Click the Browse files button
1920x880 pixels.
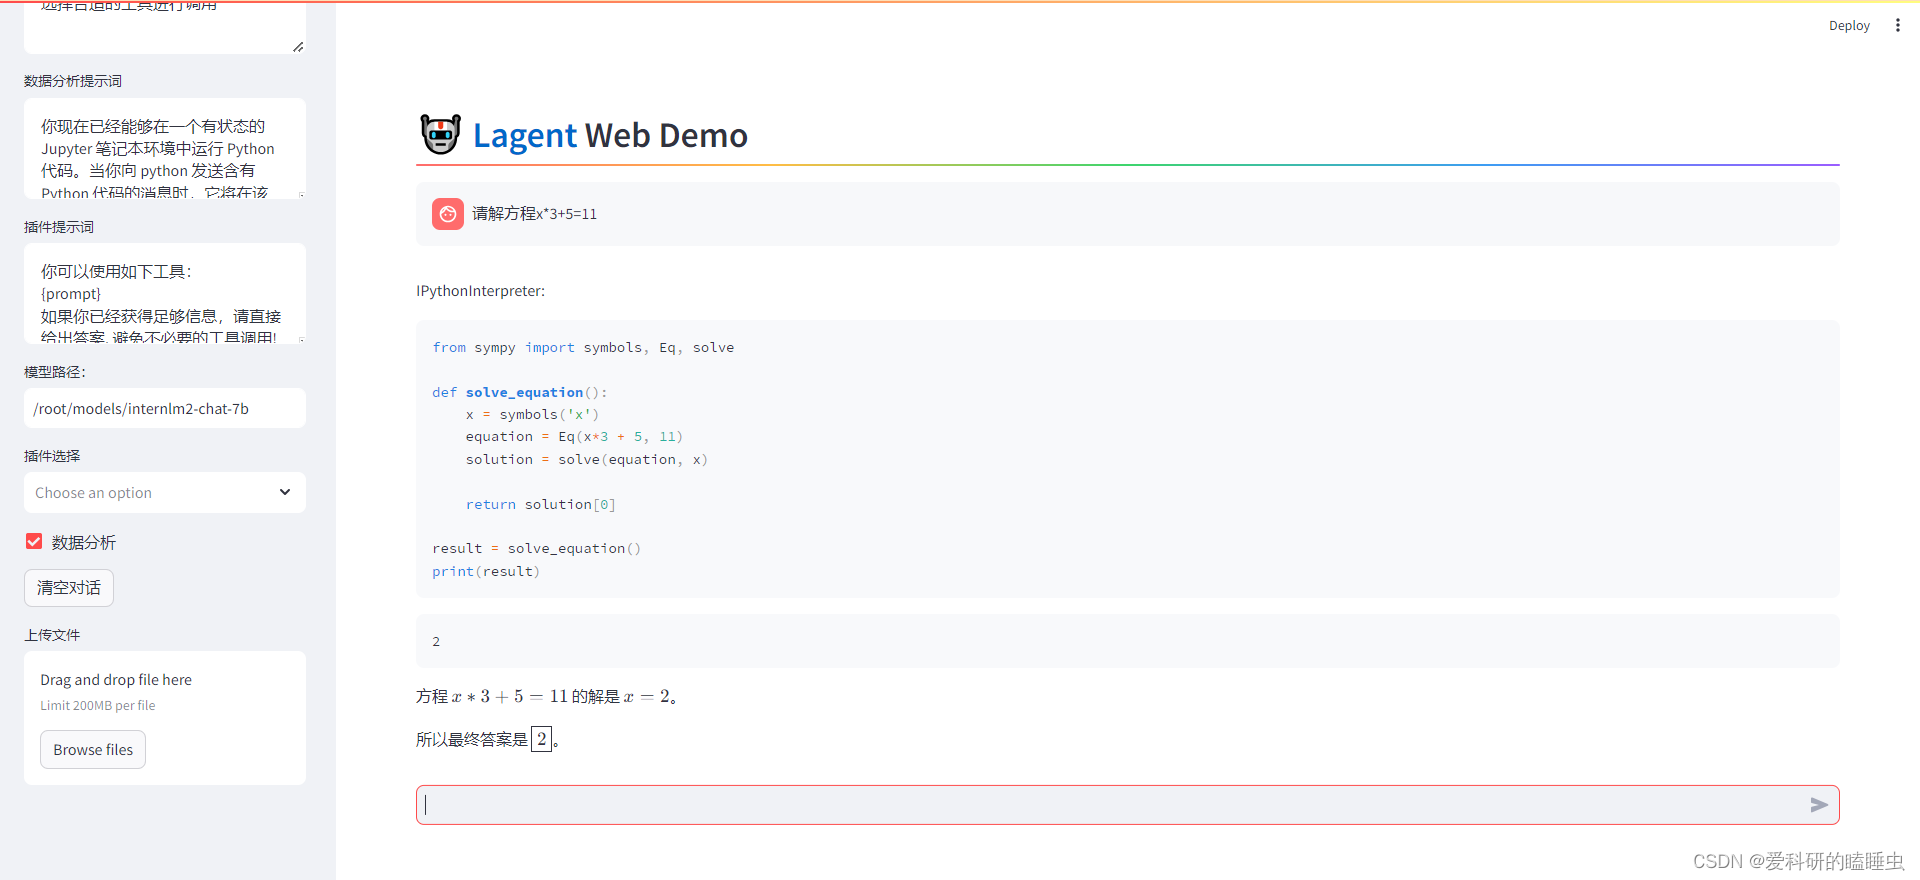[93, 750]
